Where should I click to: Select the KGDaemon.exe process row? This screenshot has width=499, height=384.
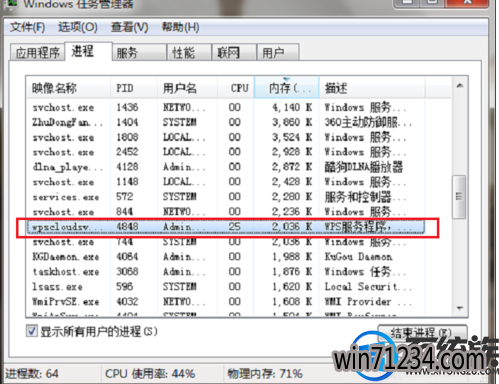coord(225,257)
